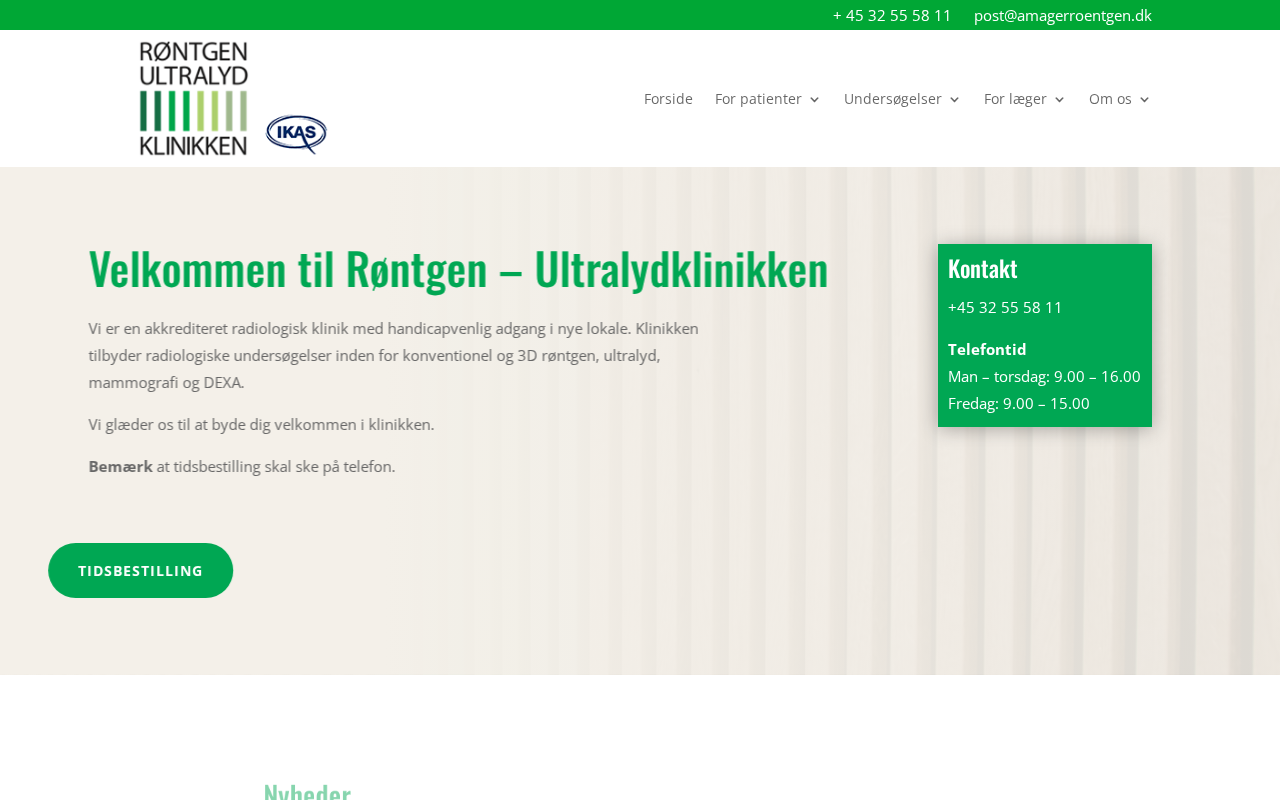Expand the chevron beside Undersøgelser

[x=954, y=100]
